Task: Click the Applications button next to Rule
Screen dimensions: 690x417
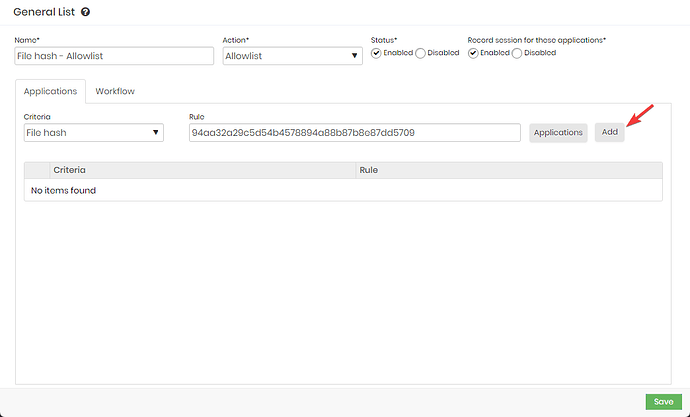Action: tap(558, 132)
